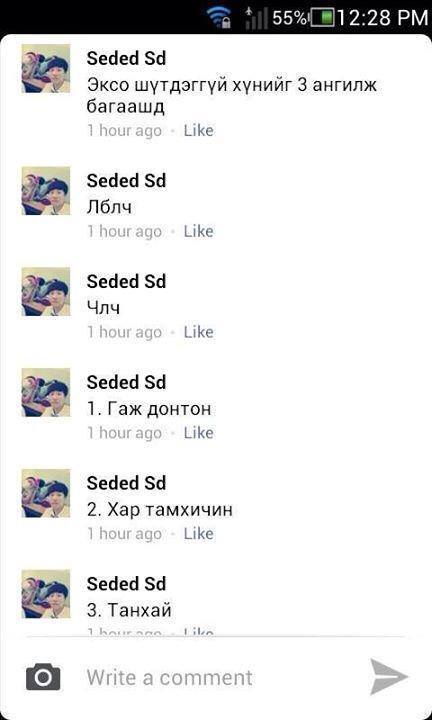432x720 pixels.
Task: Open avatar beside Лблч comment
Action: pos(46,191)
